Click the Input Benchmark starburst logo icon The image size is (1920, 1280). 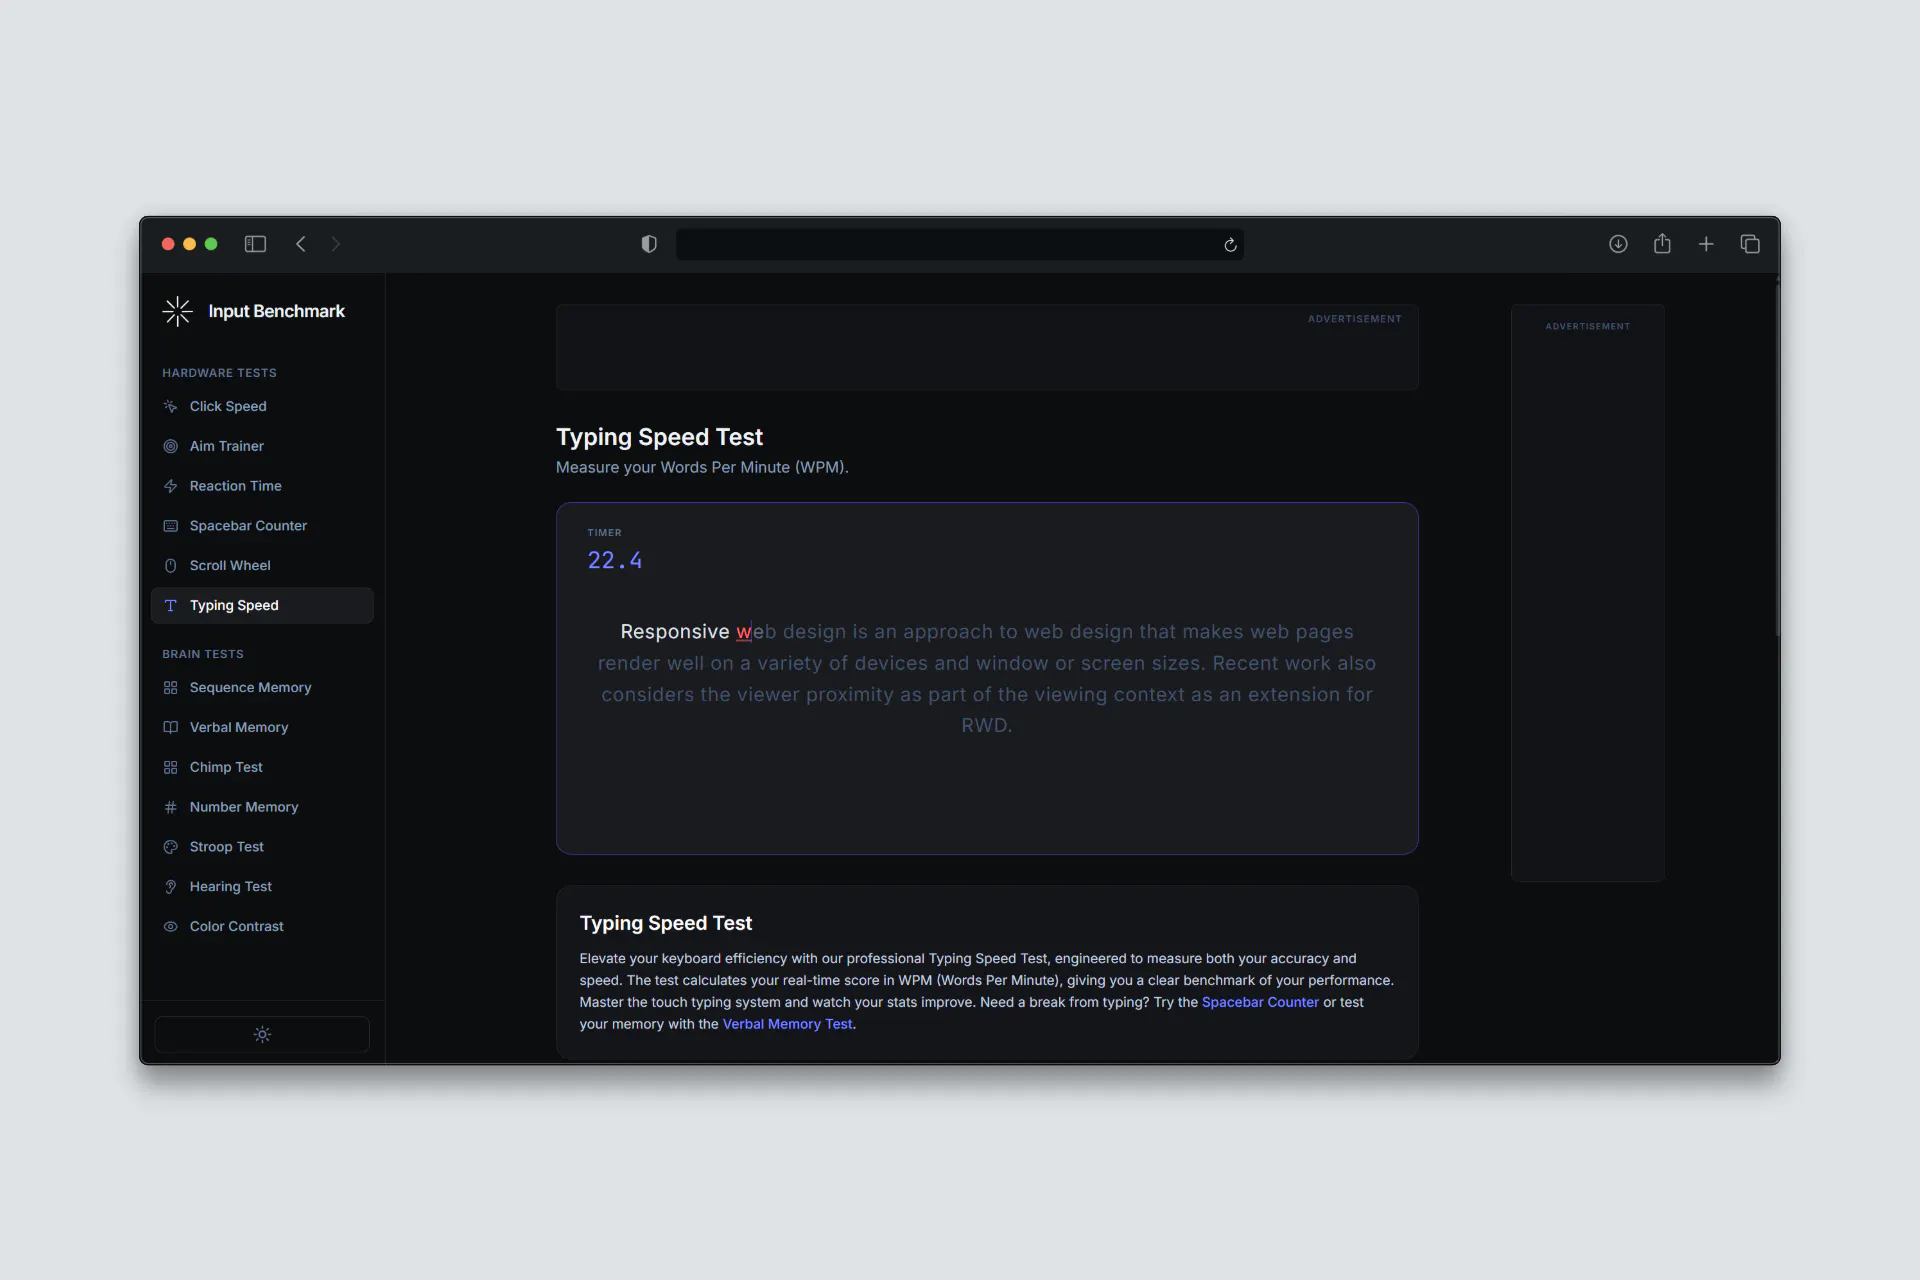(x=177, y=311)
